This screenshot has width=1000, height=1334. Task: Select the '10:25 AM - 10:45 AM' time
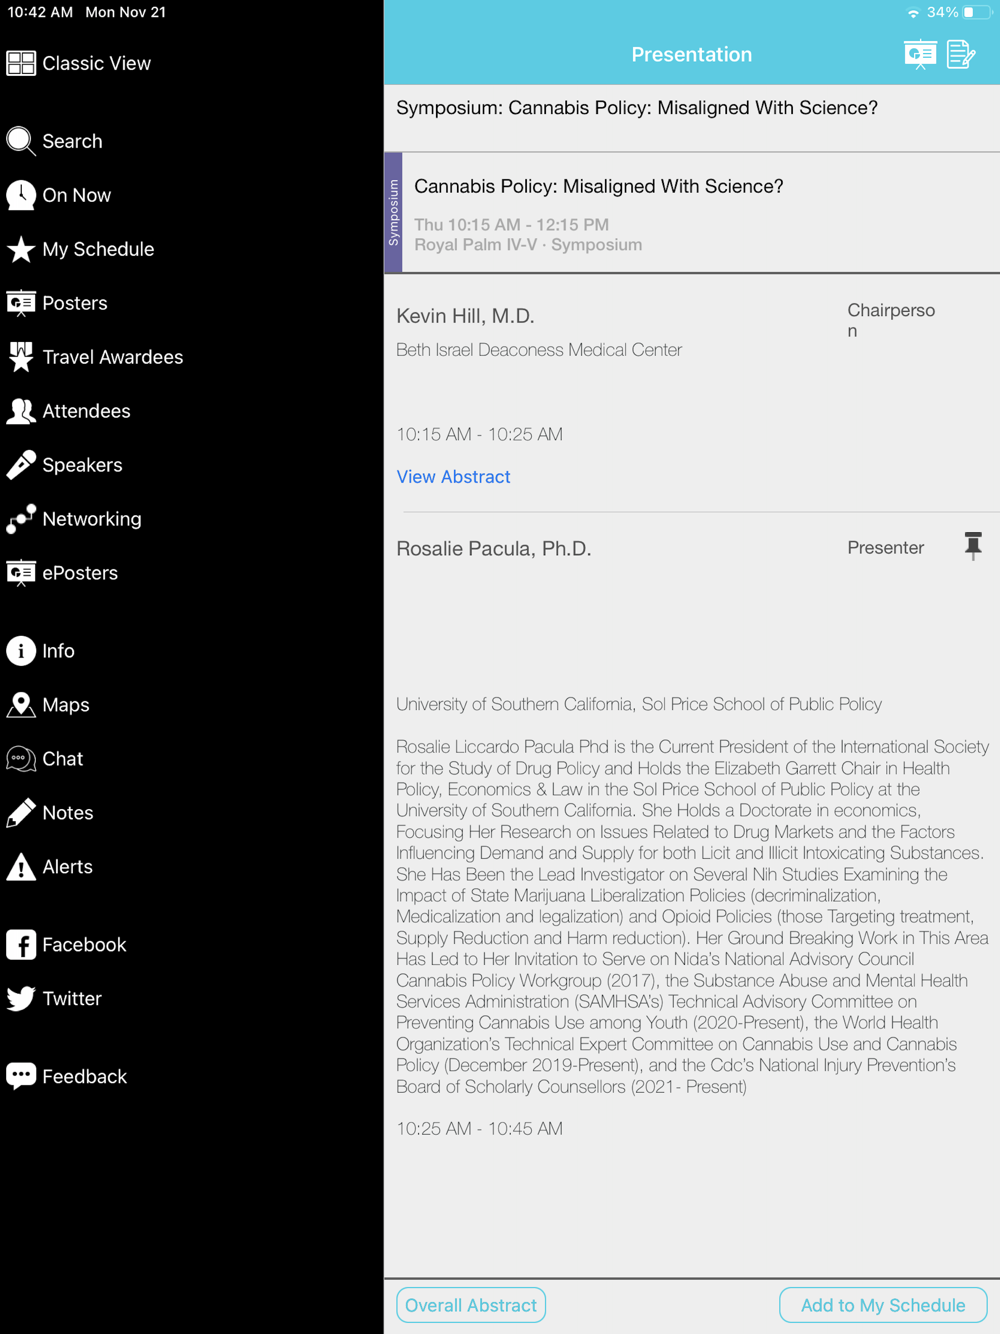click(480, 1128)
